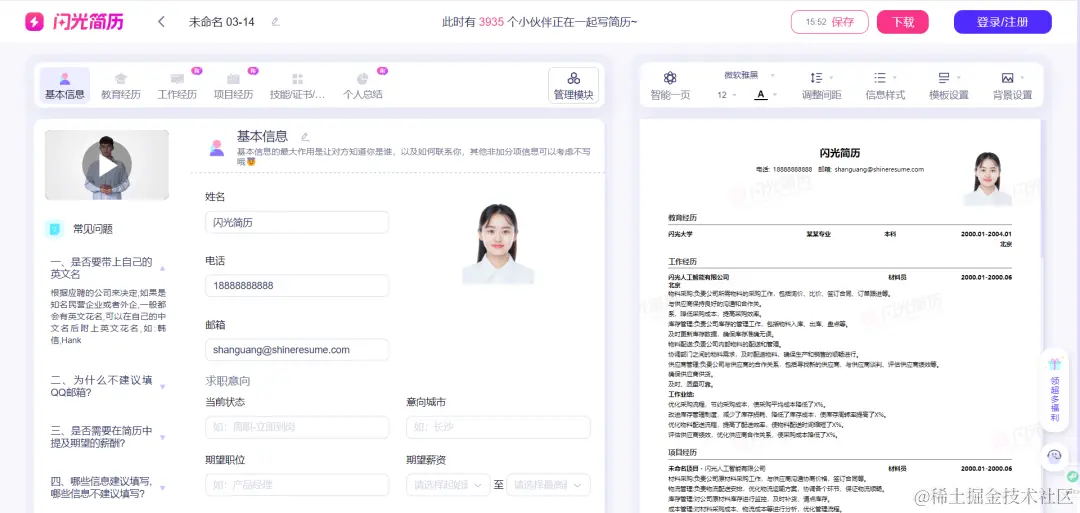Click the 邮箱 input field
The width and height of the screenshot is (1080, 513).
pyautogui.click(x=297, y=350)
